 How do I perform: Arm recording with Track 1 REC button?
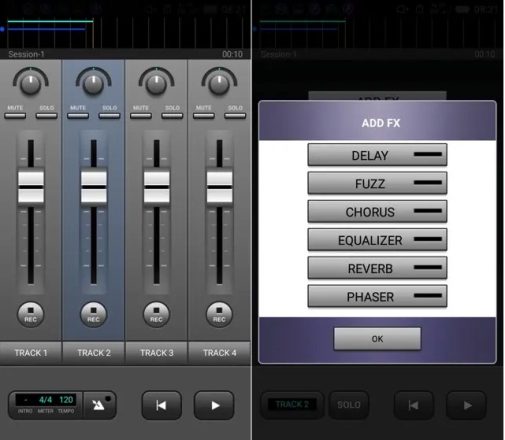pos(31,314)
